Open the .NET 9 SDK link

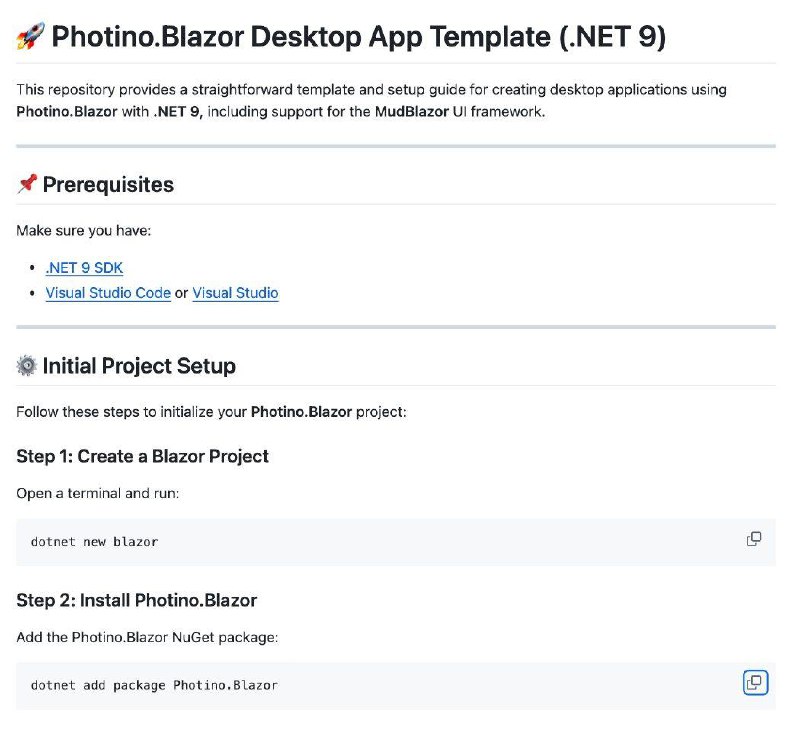(84, 268)
